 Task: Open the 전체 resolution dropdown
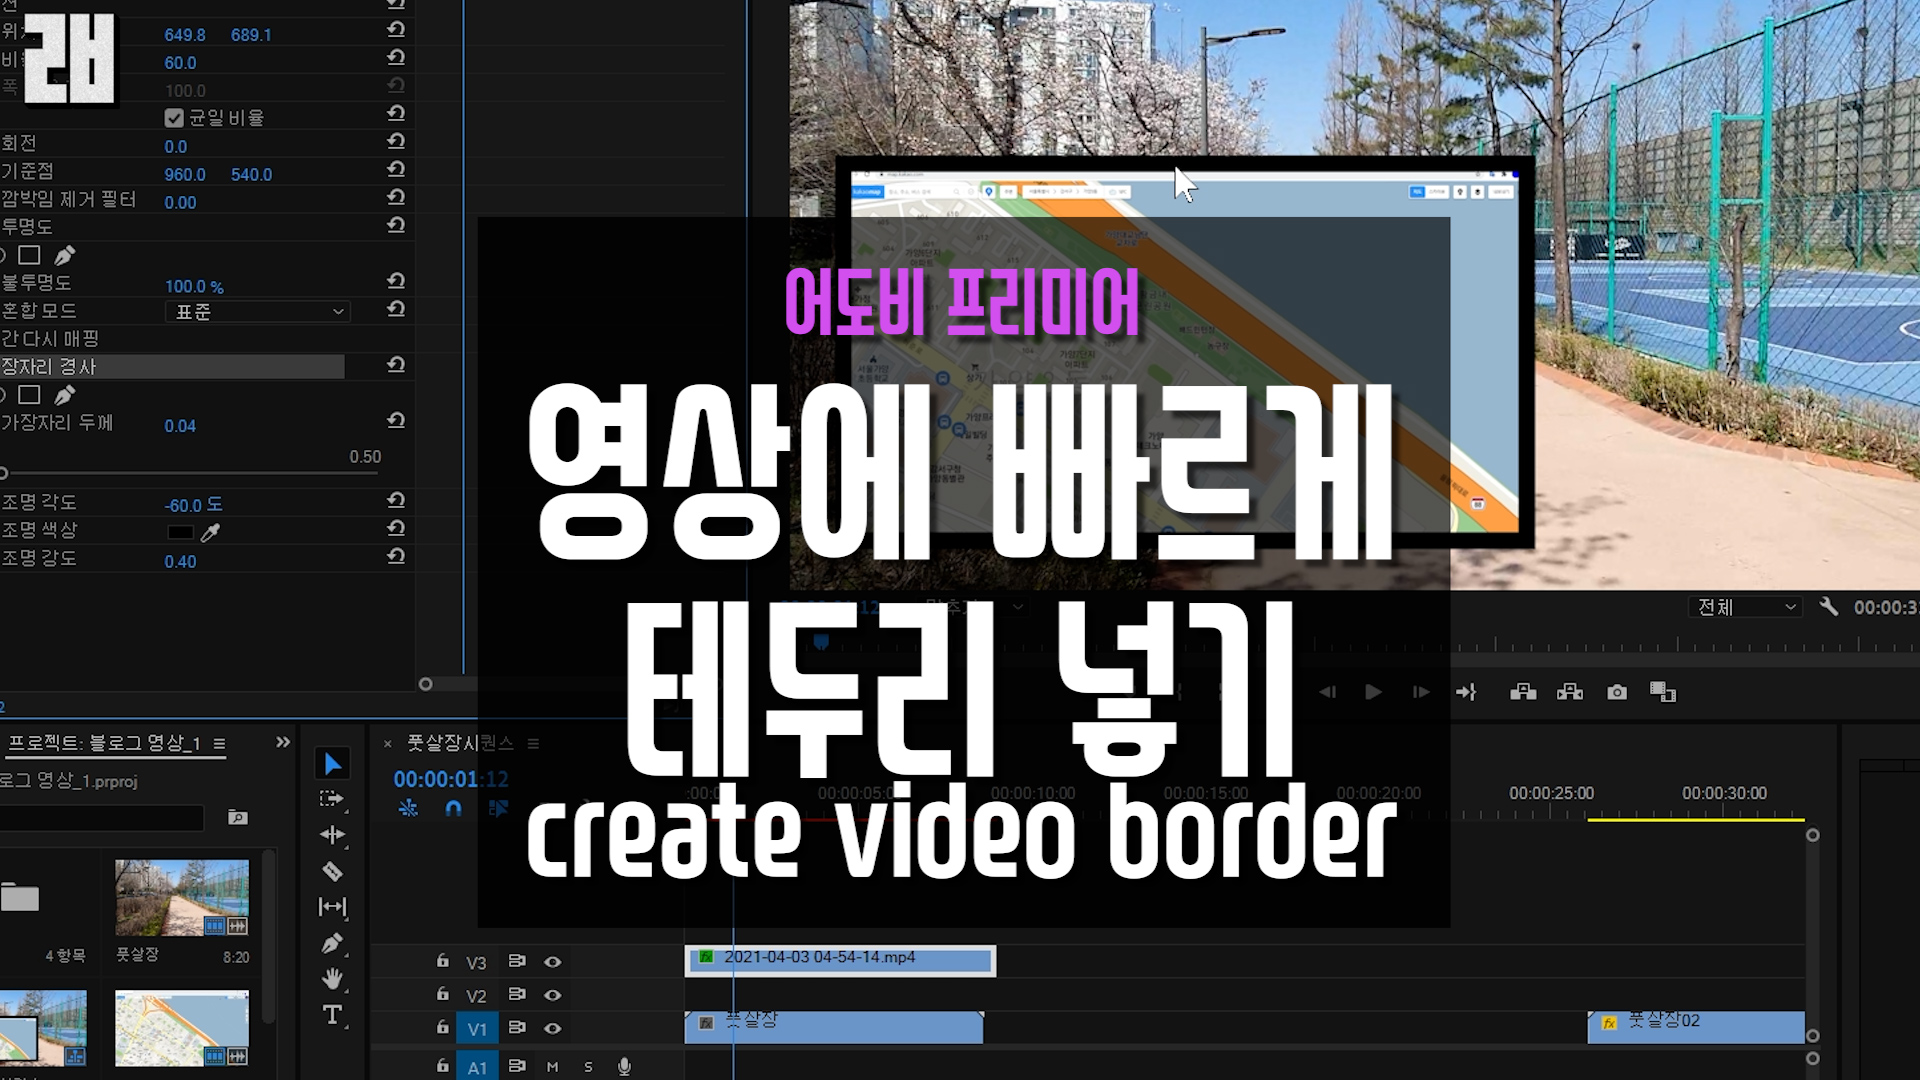[1746, 607]
